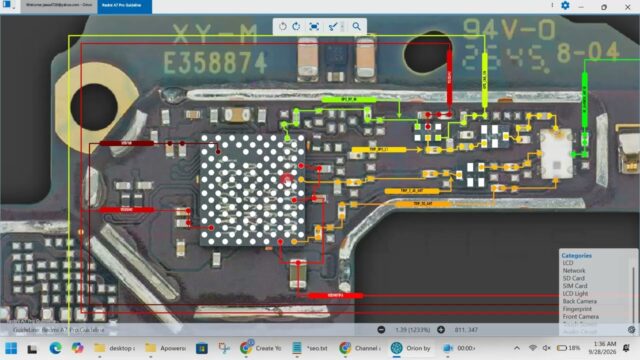This screenshot has width=640, height=360.
Task: Choose the SD Card category
Action: click(x=573, y=278)
